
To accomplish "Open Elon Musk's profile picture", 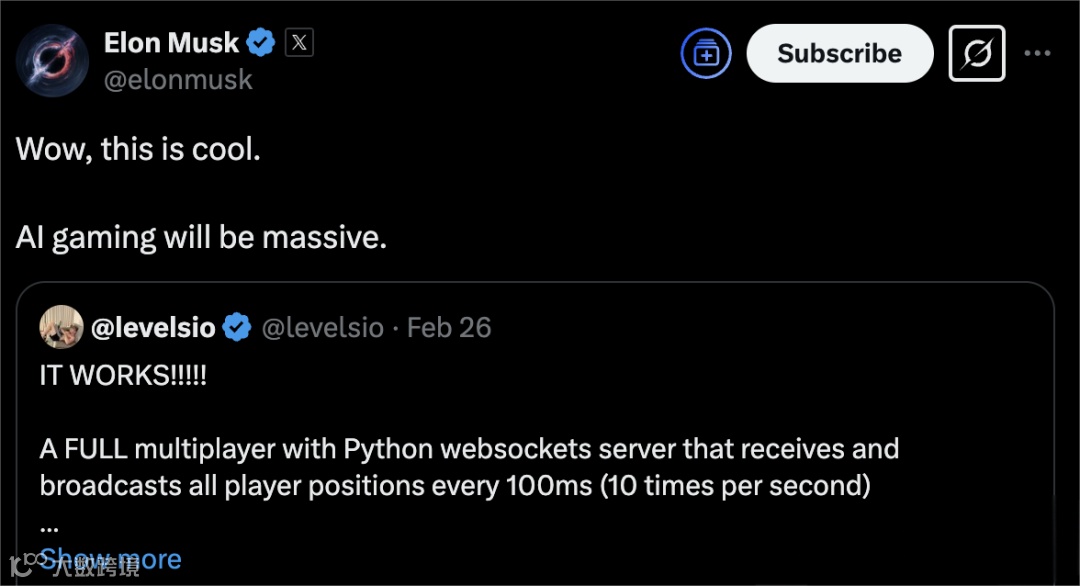I will coord(53,59).
